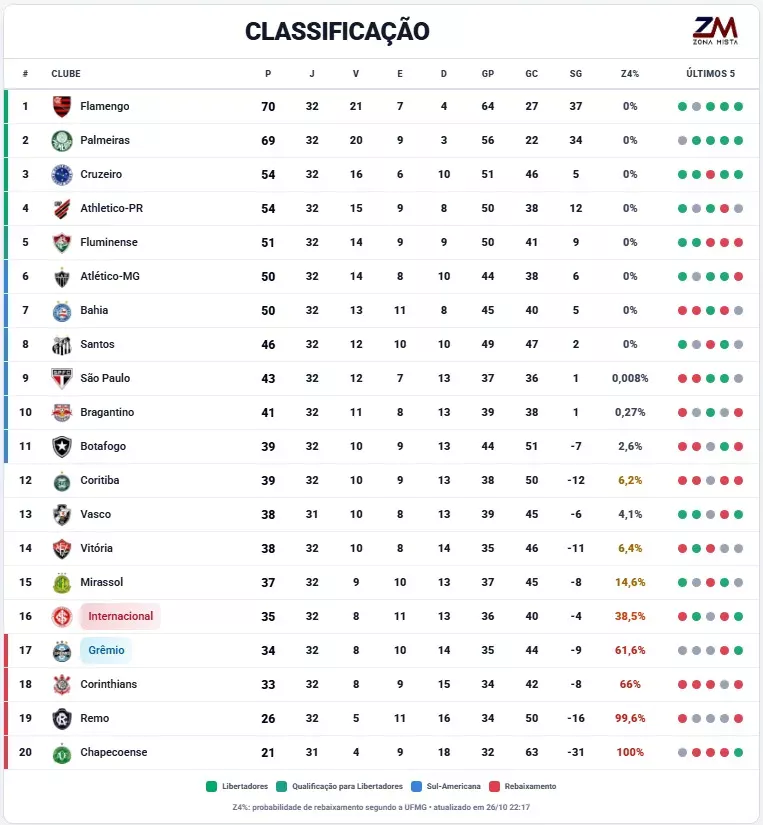Click the green Libertadores legend swatch

(212, 787)
